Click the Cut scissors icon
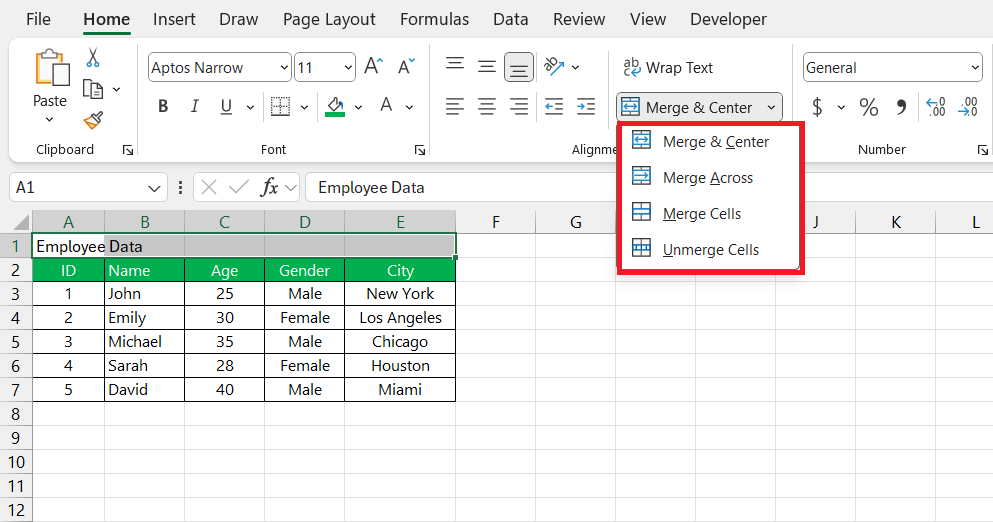 (92, 58)
